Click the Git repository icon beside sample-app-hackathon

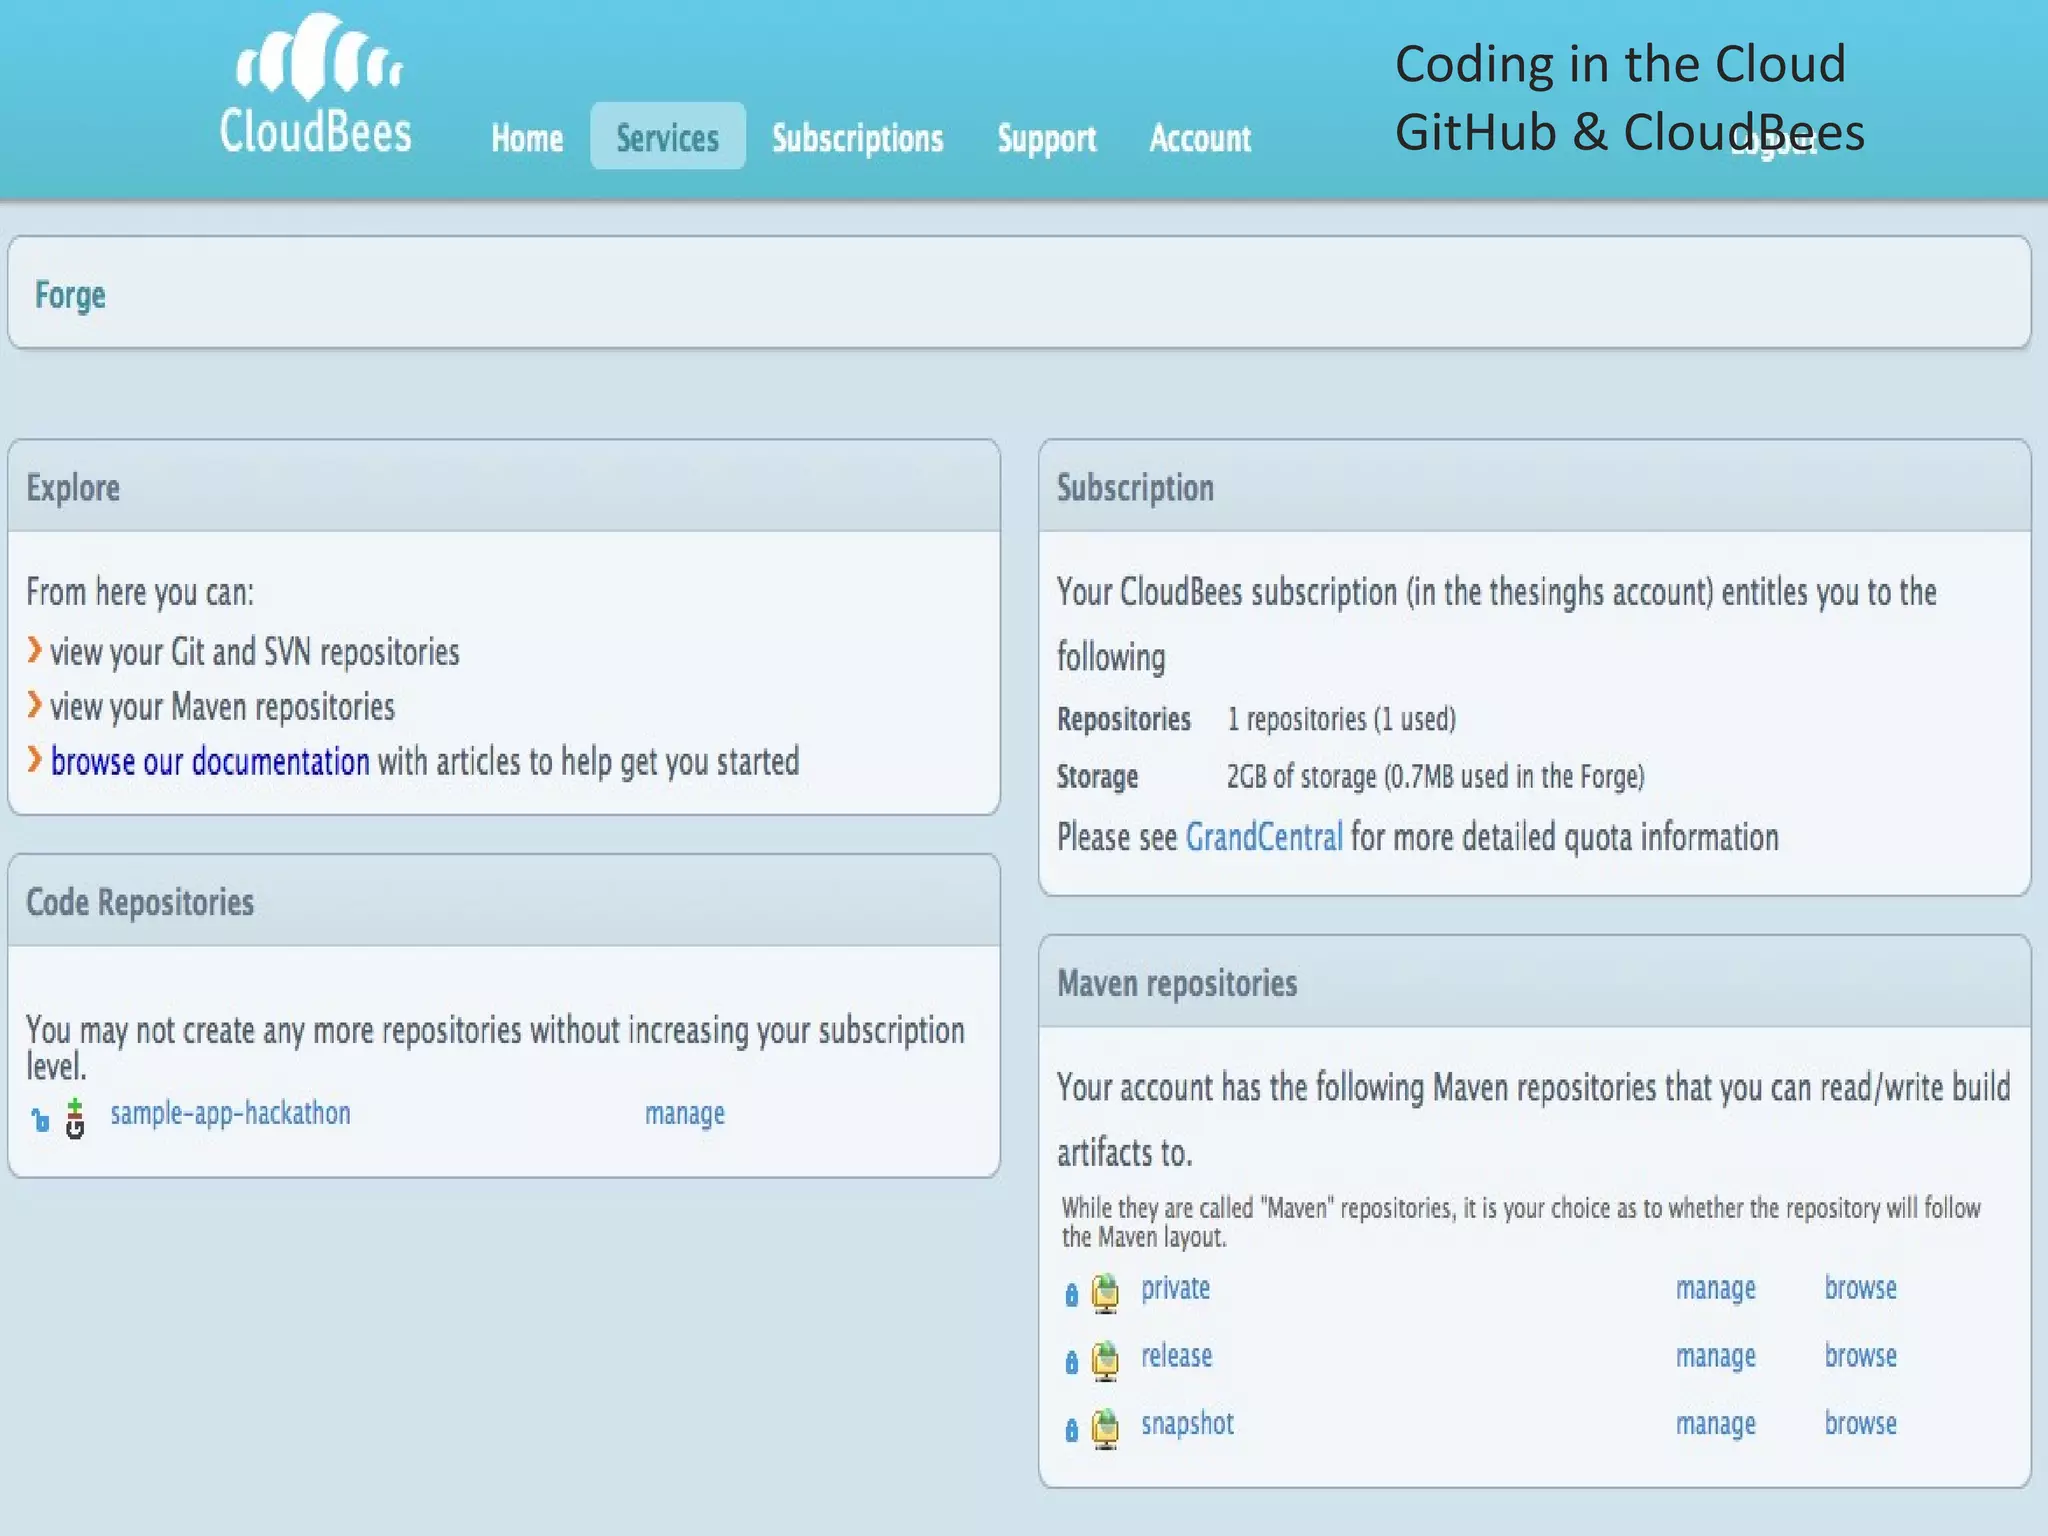[75, 1118]
